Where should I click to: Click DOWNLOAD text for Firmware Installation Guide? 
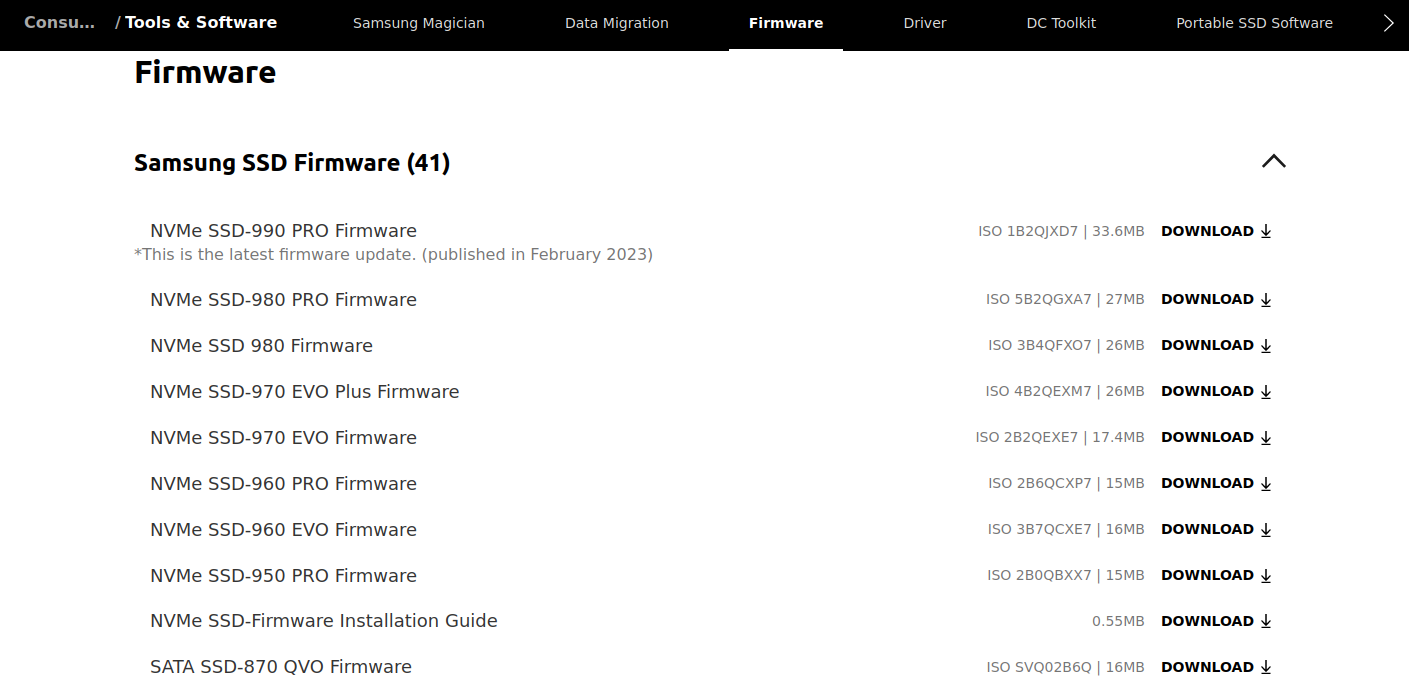[1207, 621]
